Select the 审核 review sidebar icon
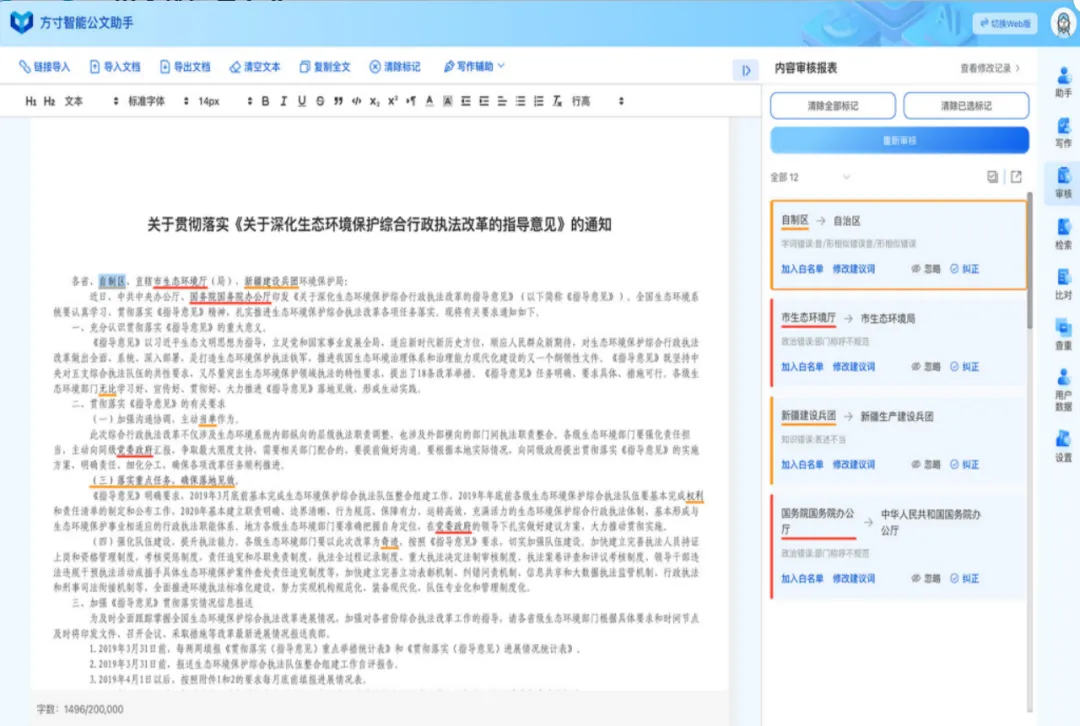This screenshot has height=726, width=1080. tap(1063, 183)
